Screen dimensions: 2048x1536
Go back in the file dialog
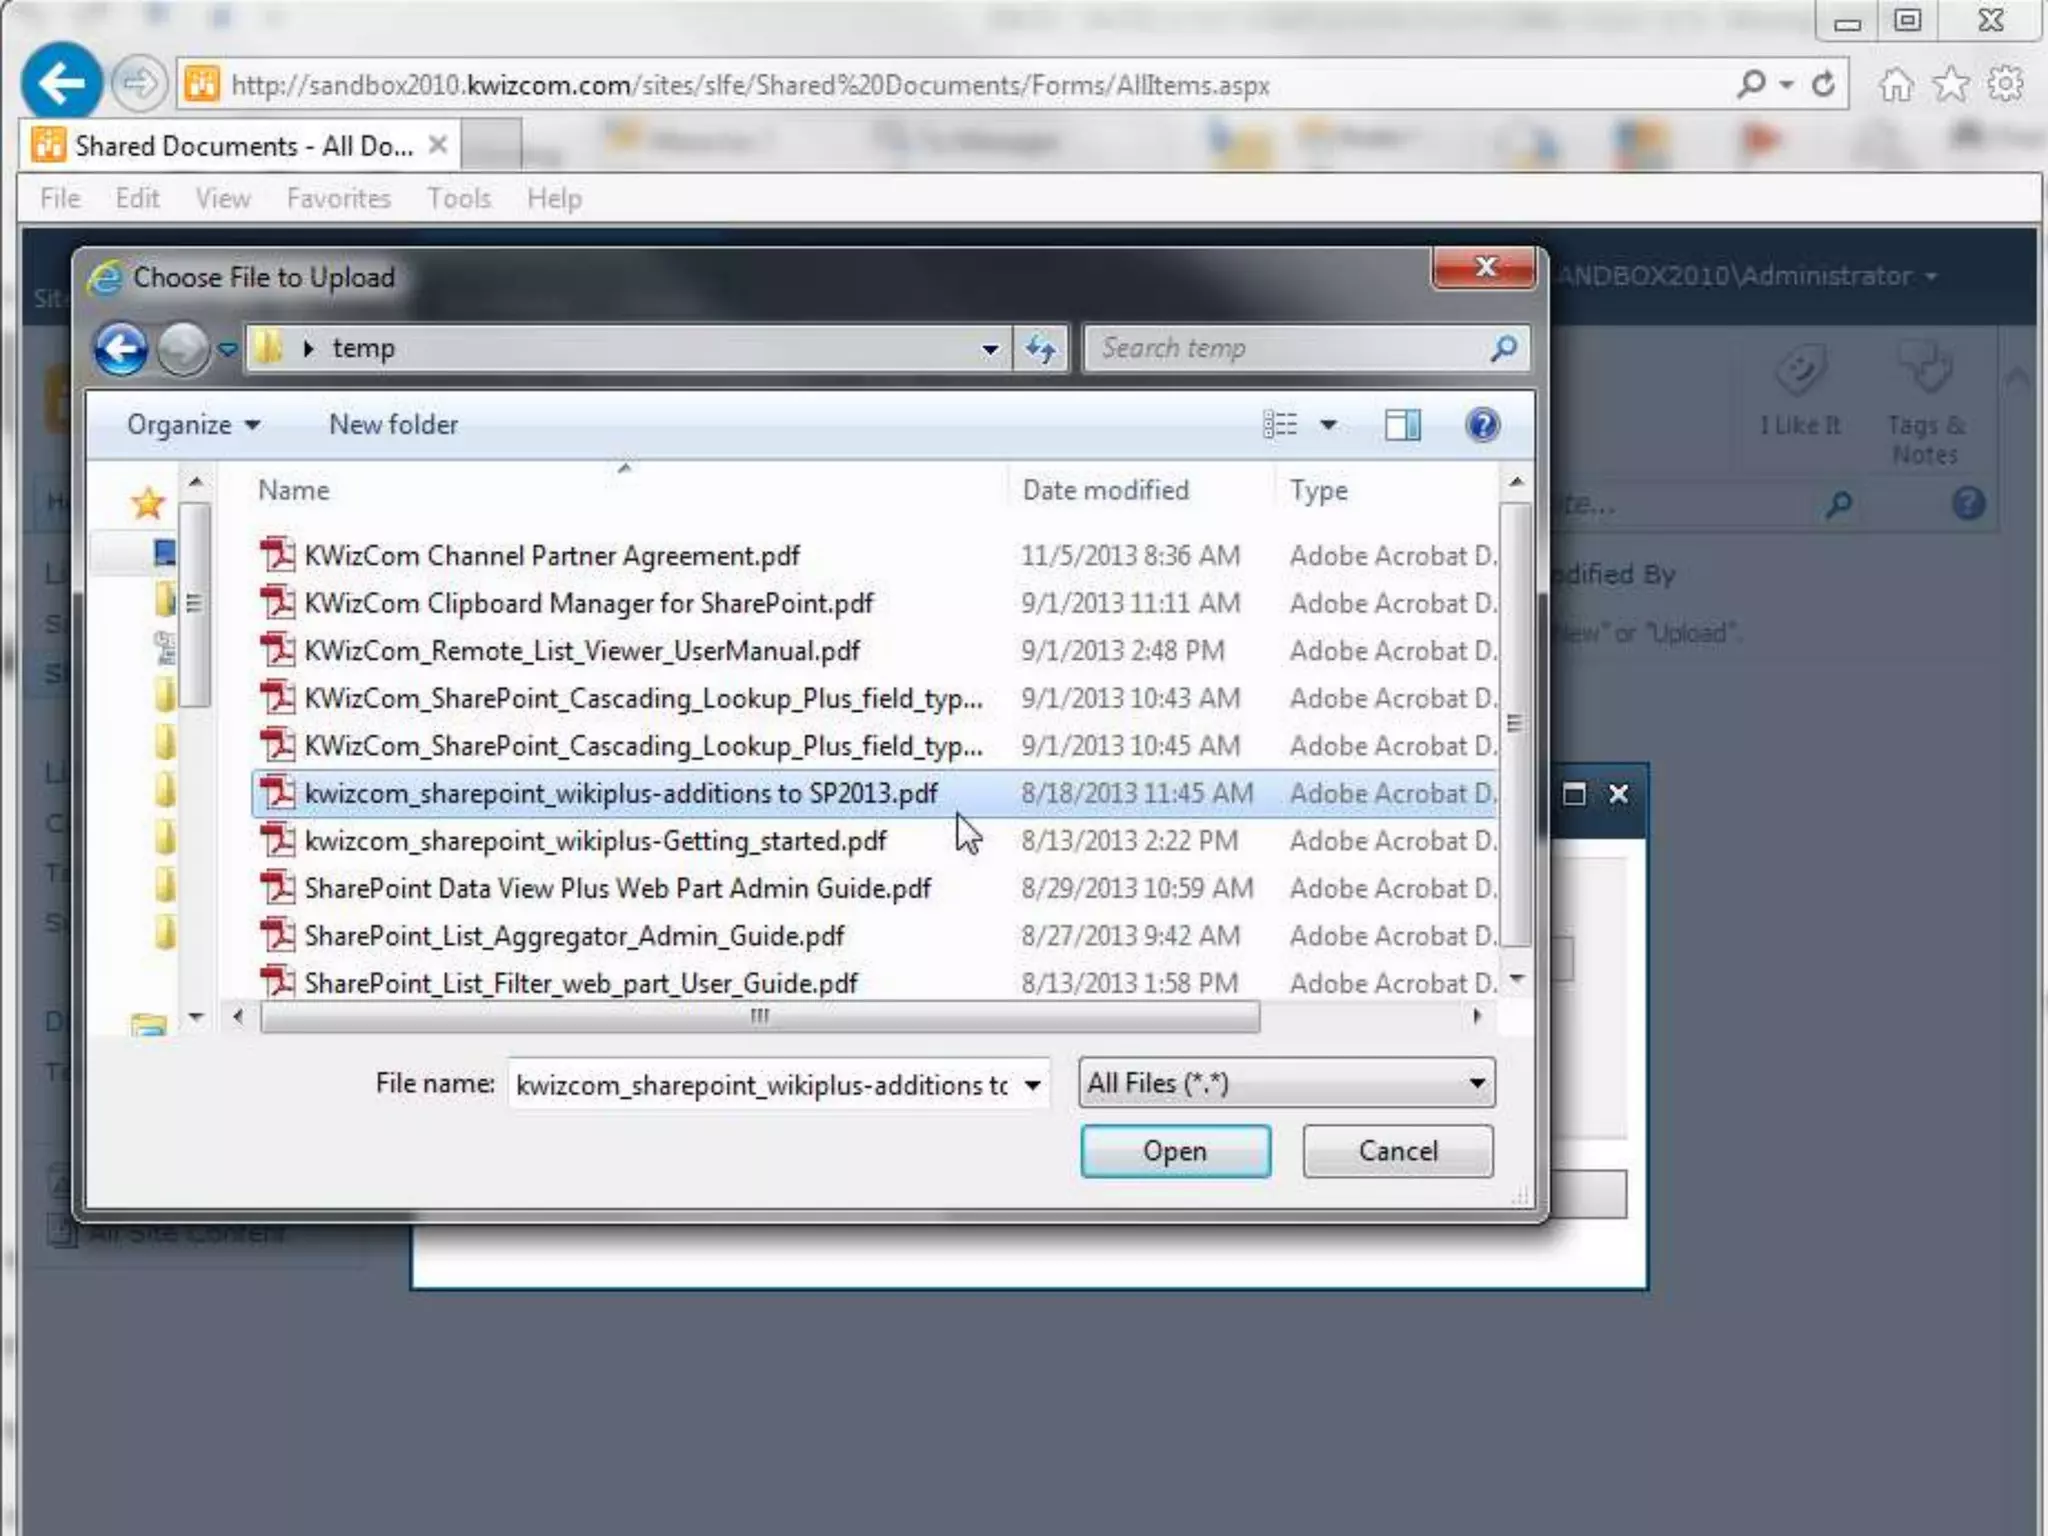[x=121, y=349]
